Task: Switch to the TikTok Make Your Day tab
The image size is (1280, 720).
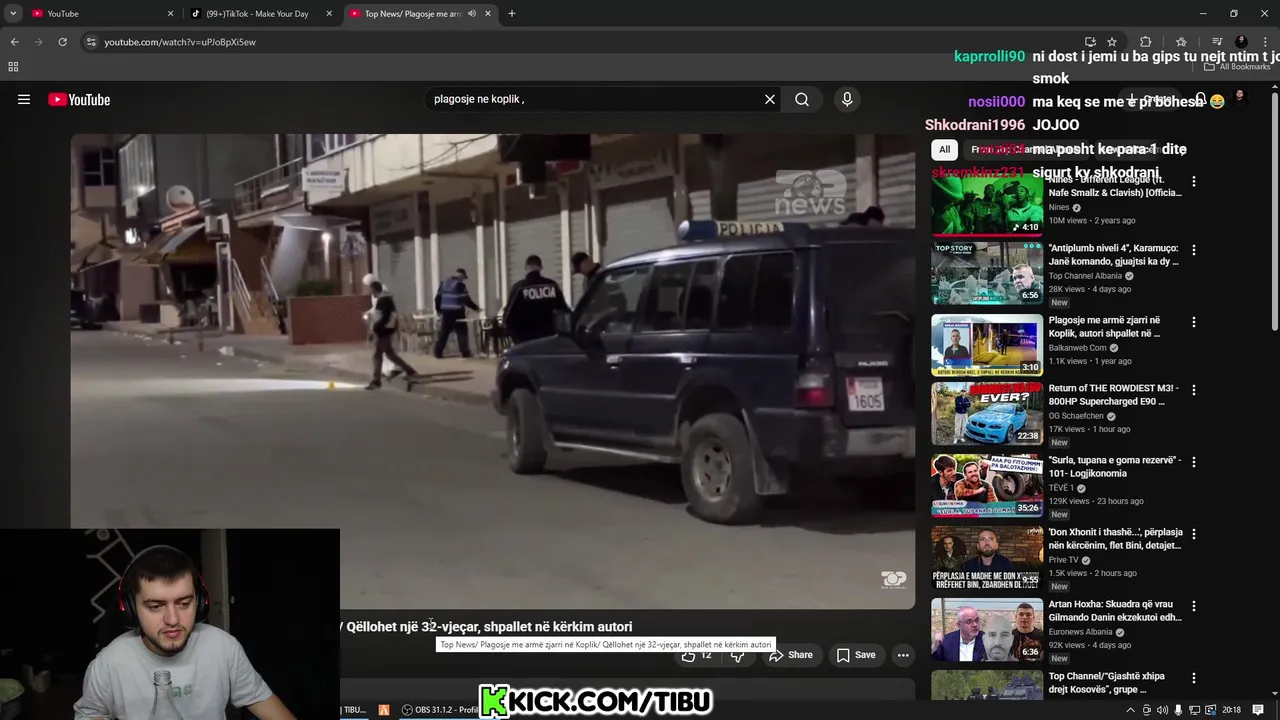Action: [262, 13]
